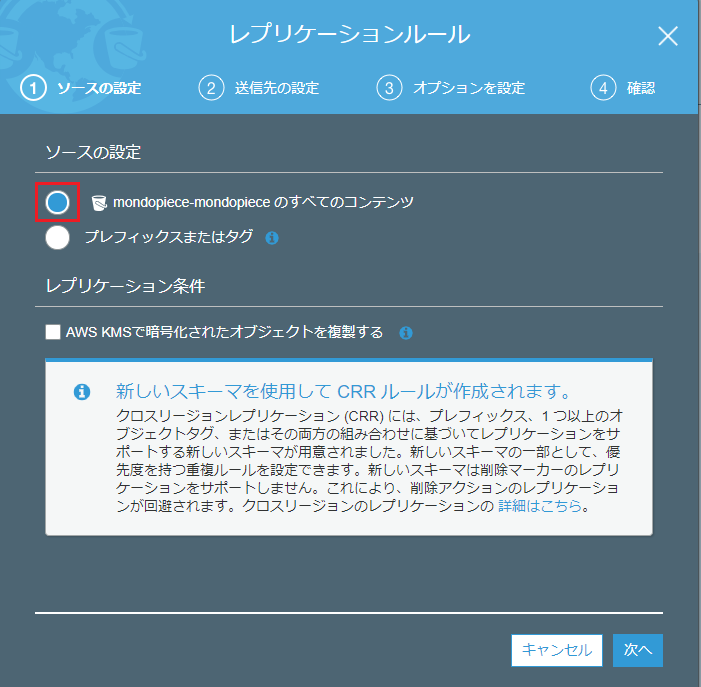Image resolution: width=701 pixels, height=687 pixels.
Task: Click the bucket icon beside mondopiece-mondopiece
Action: point(99,202)
